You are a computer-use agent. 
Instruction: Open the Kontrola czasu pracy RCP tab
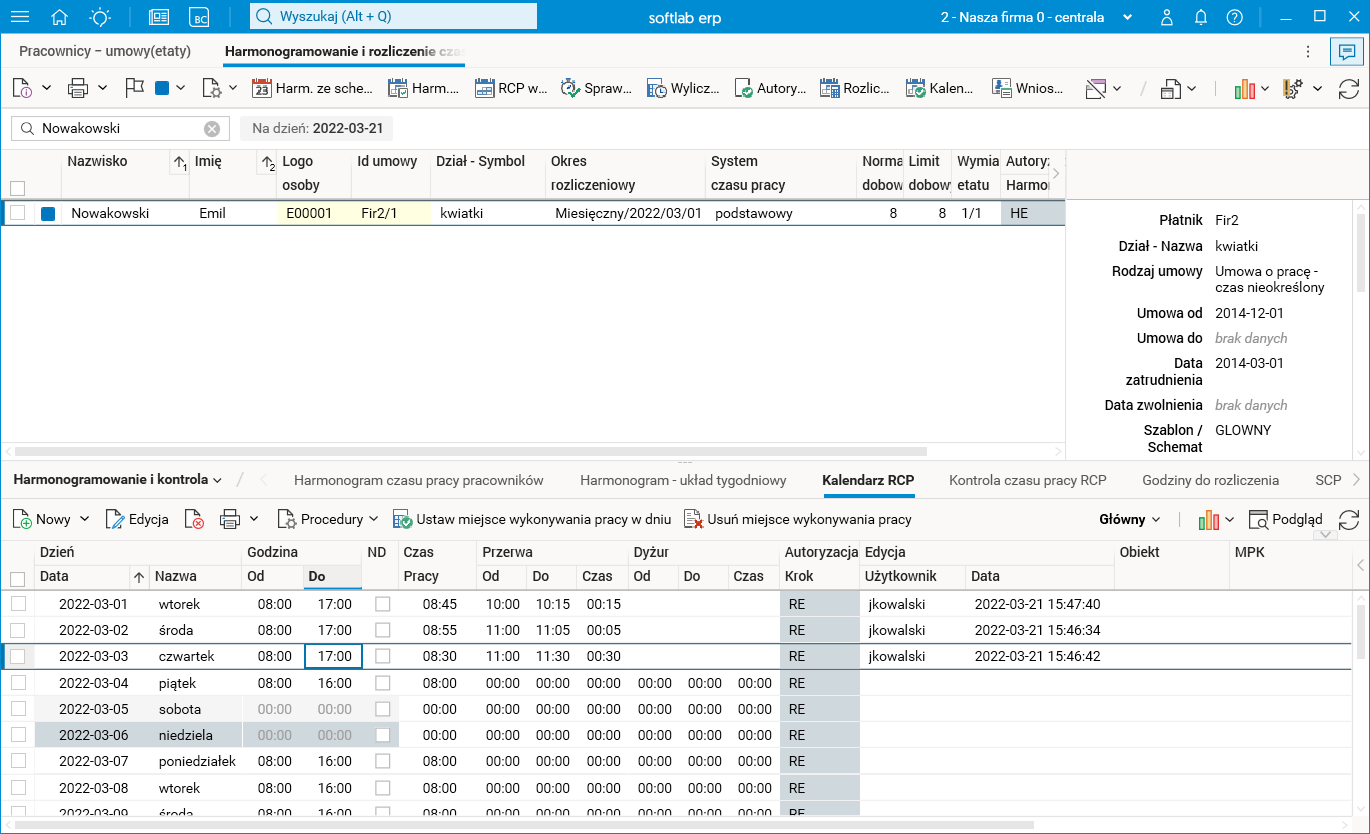point(1028,480)
